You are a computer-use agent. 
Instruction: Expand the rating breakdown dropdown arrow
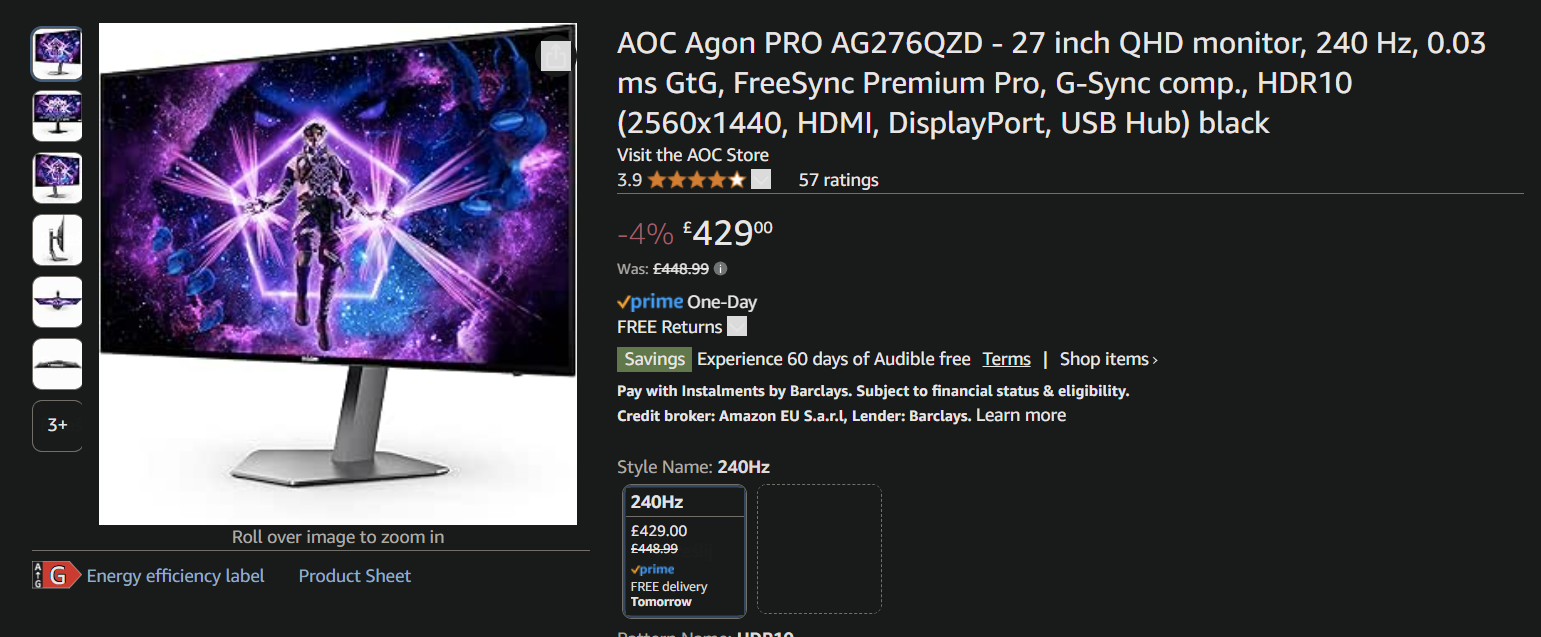[761, 180]
